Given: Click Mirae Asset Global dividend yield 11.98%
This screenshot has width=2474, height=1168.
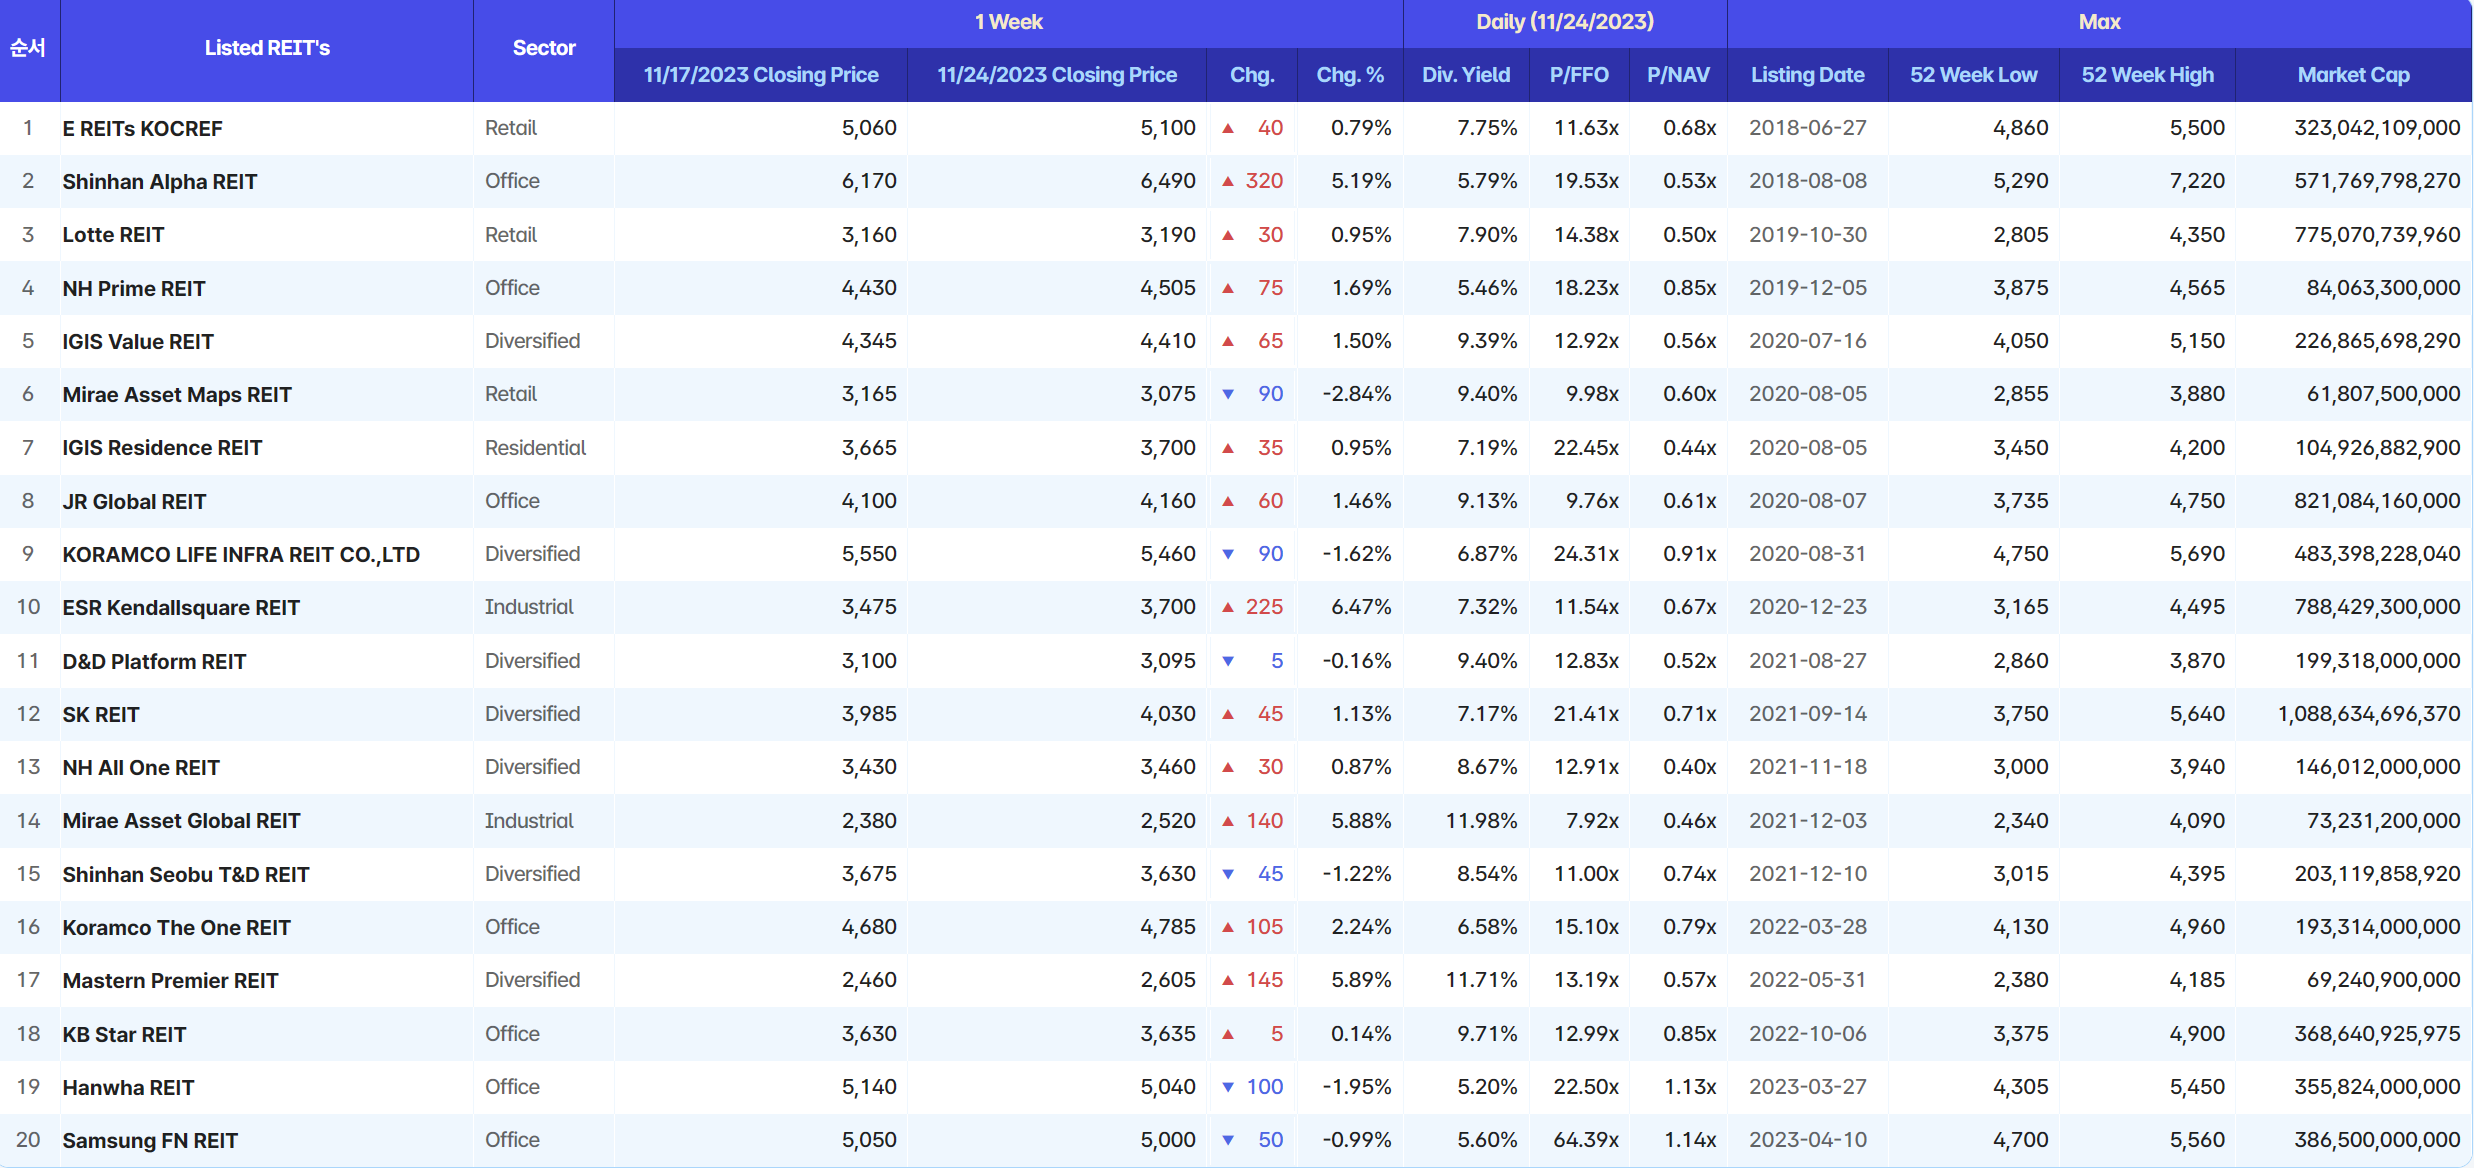Looking at the screenshot, I should coord(1481,821).
